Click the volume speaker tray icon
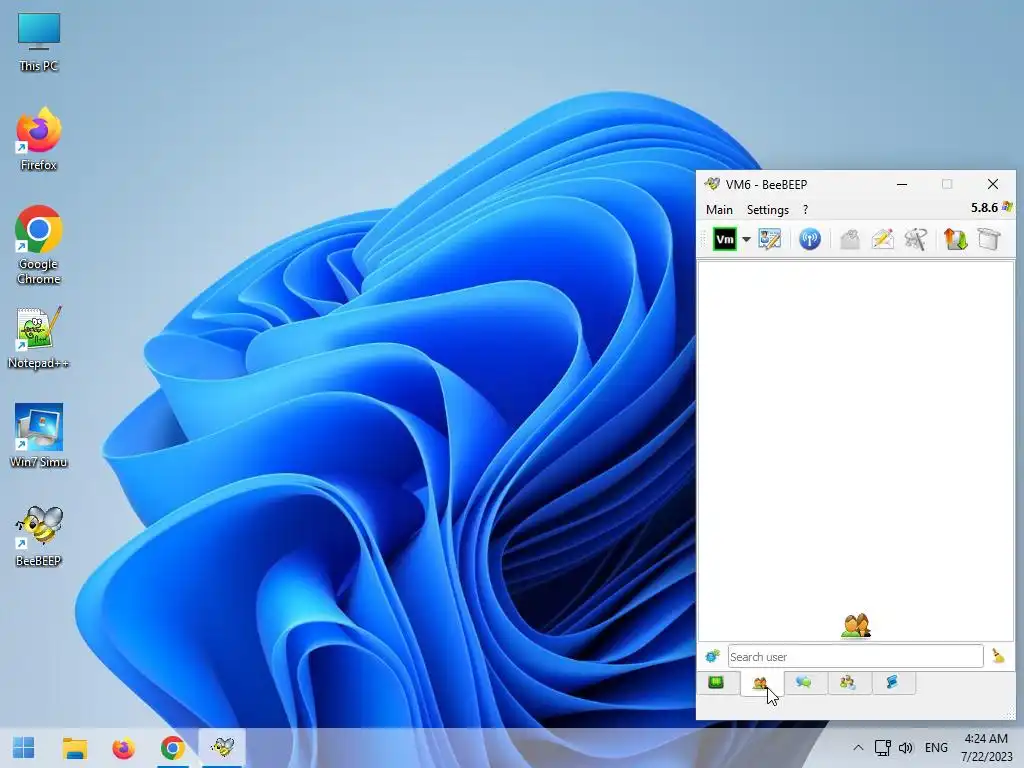This screenshot has height=768, width=1024. [x=906, y=748]
